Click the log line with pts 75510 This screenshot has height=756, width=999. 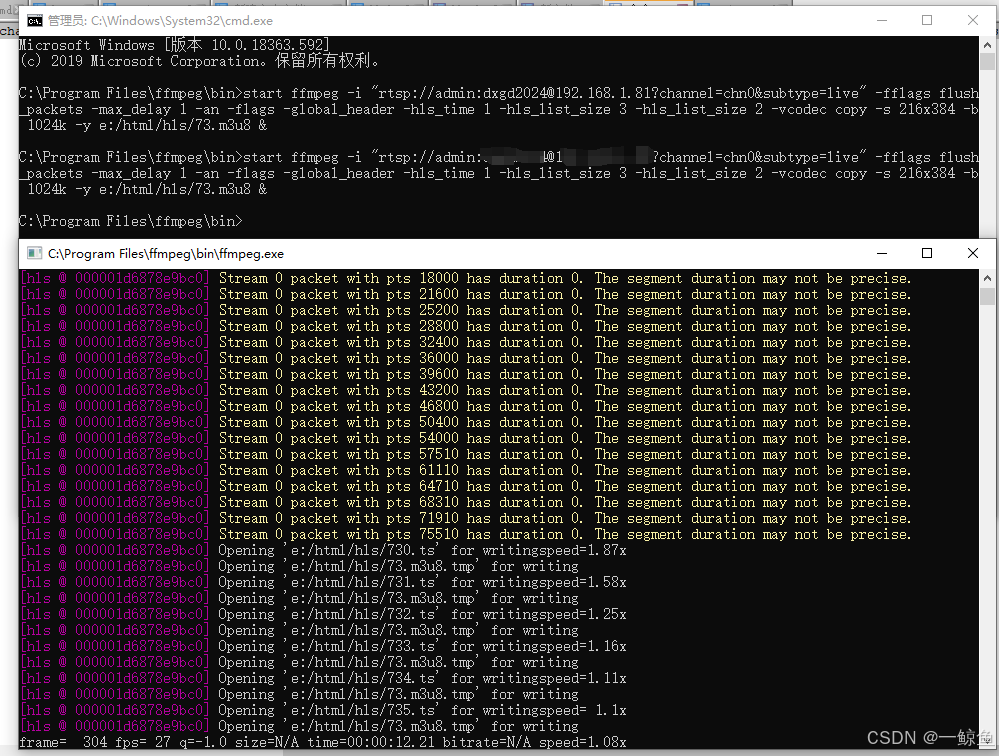tap(466, 534)
